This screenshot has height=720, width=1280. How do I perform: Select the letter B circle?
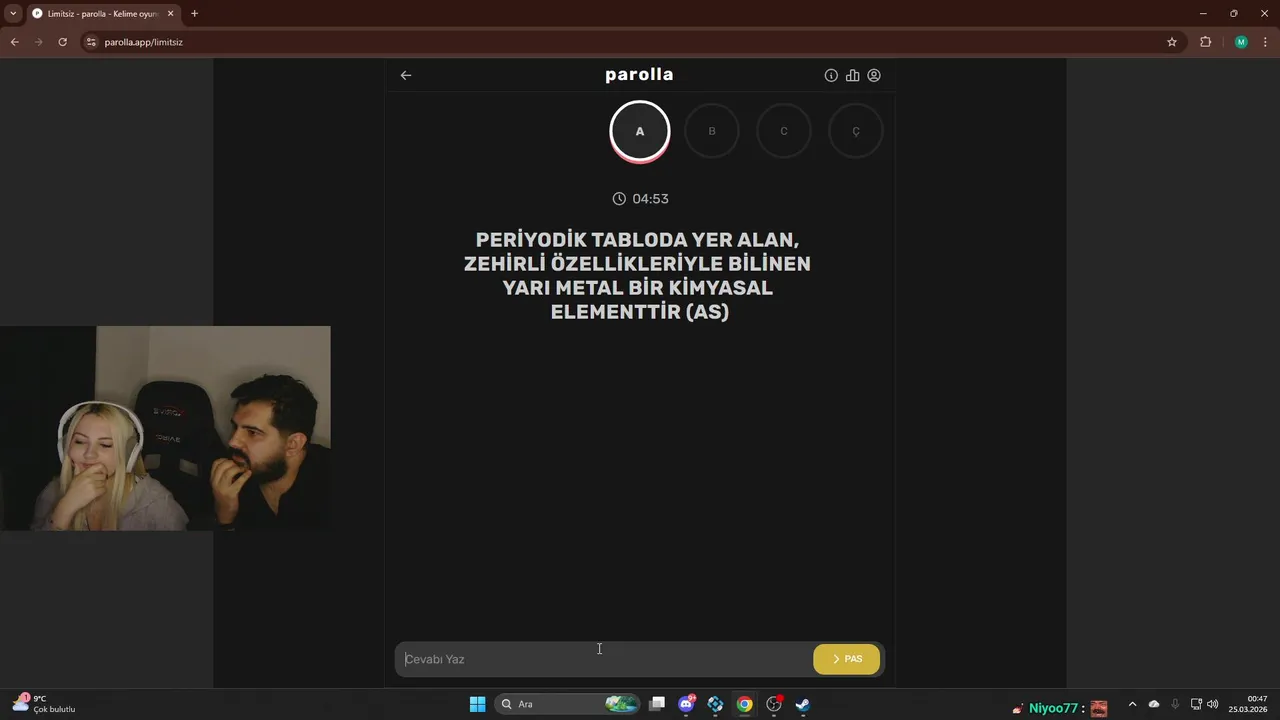[712, 131]
